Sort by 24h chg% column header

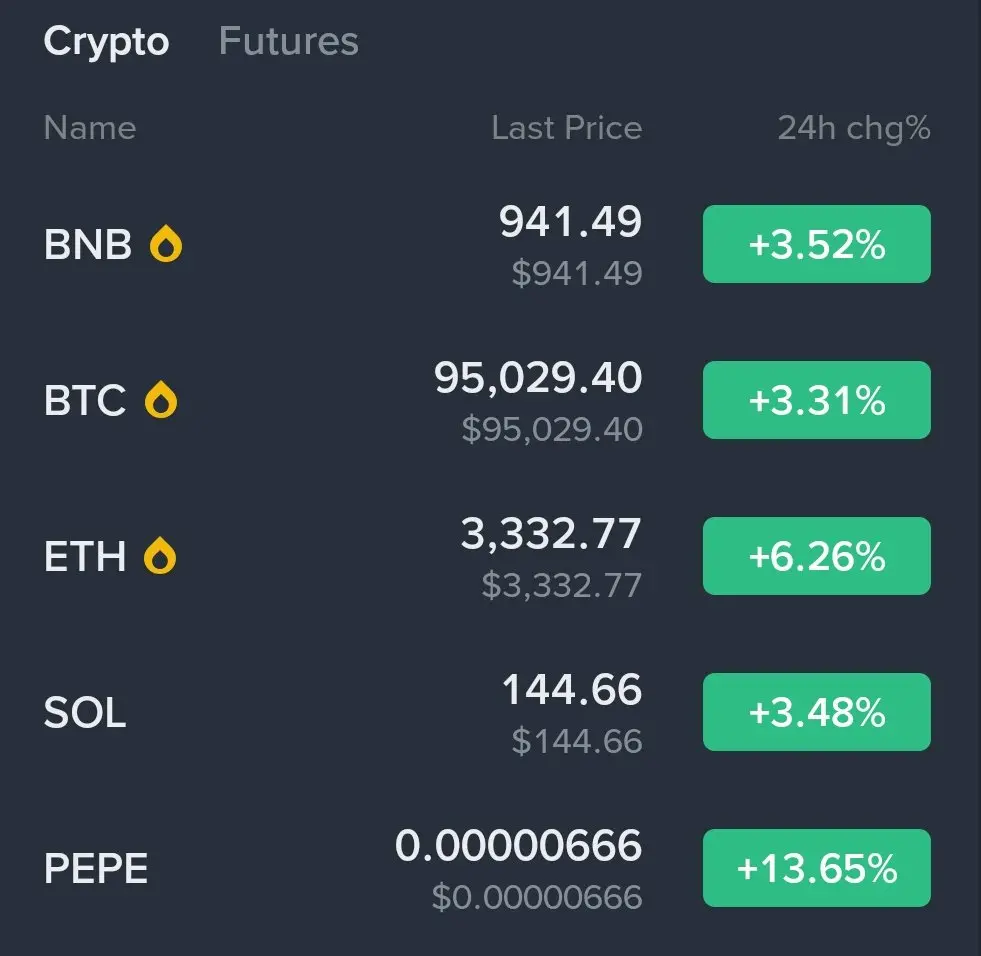point(853,128)
